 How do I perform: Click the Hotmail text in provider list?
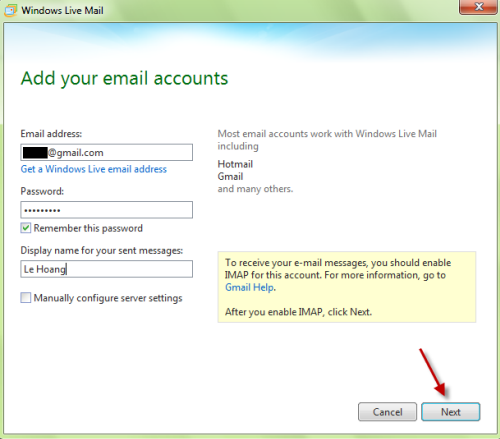(235, 164)
